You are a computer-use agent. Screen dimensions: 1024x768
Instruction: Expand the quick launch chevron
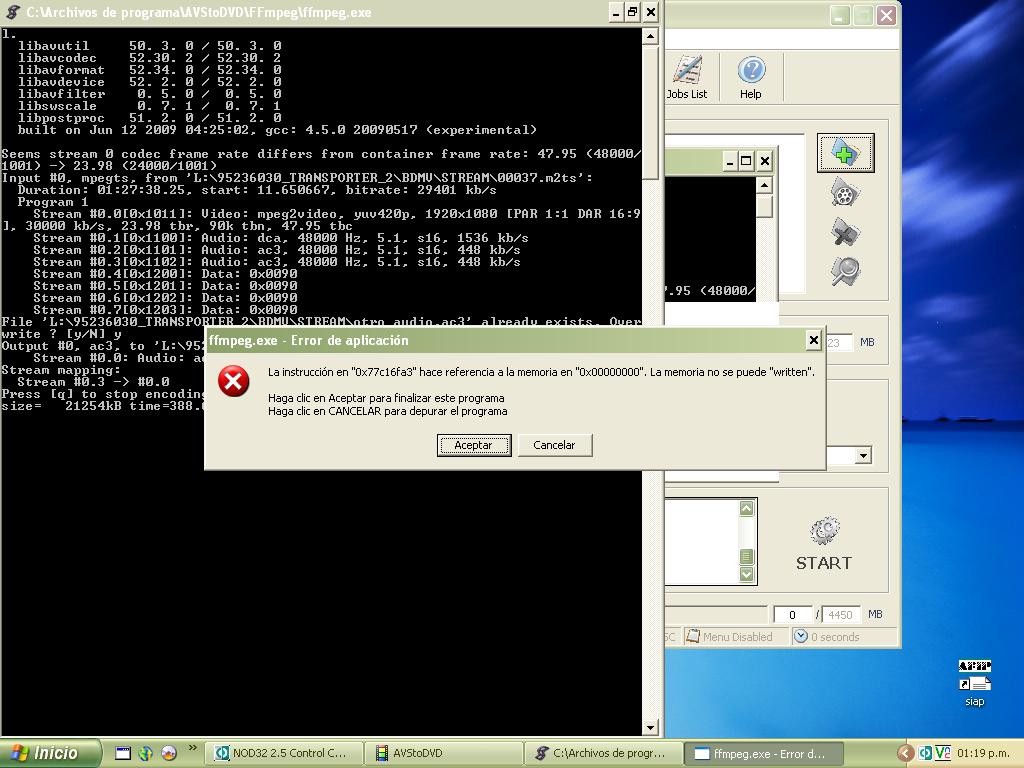(x=192, y=748)
